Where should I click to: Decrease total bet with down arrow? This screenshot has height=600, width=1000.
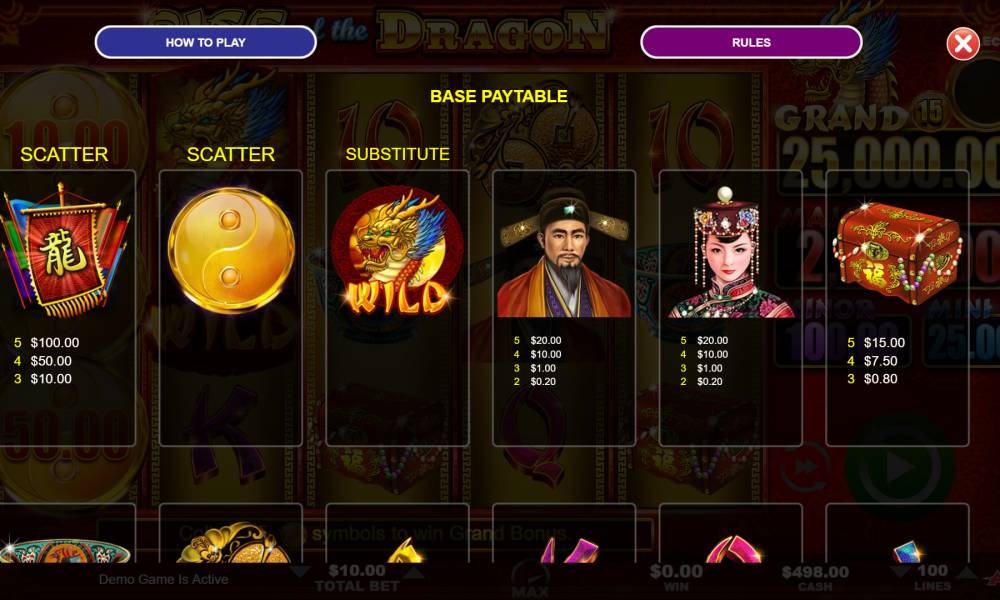click(x=300, y=572)
